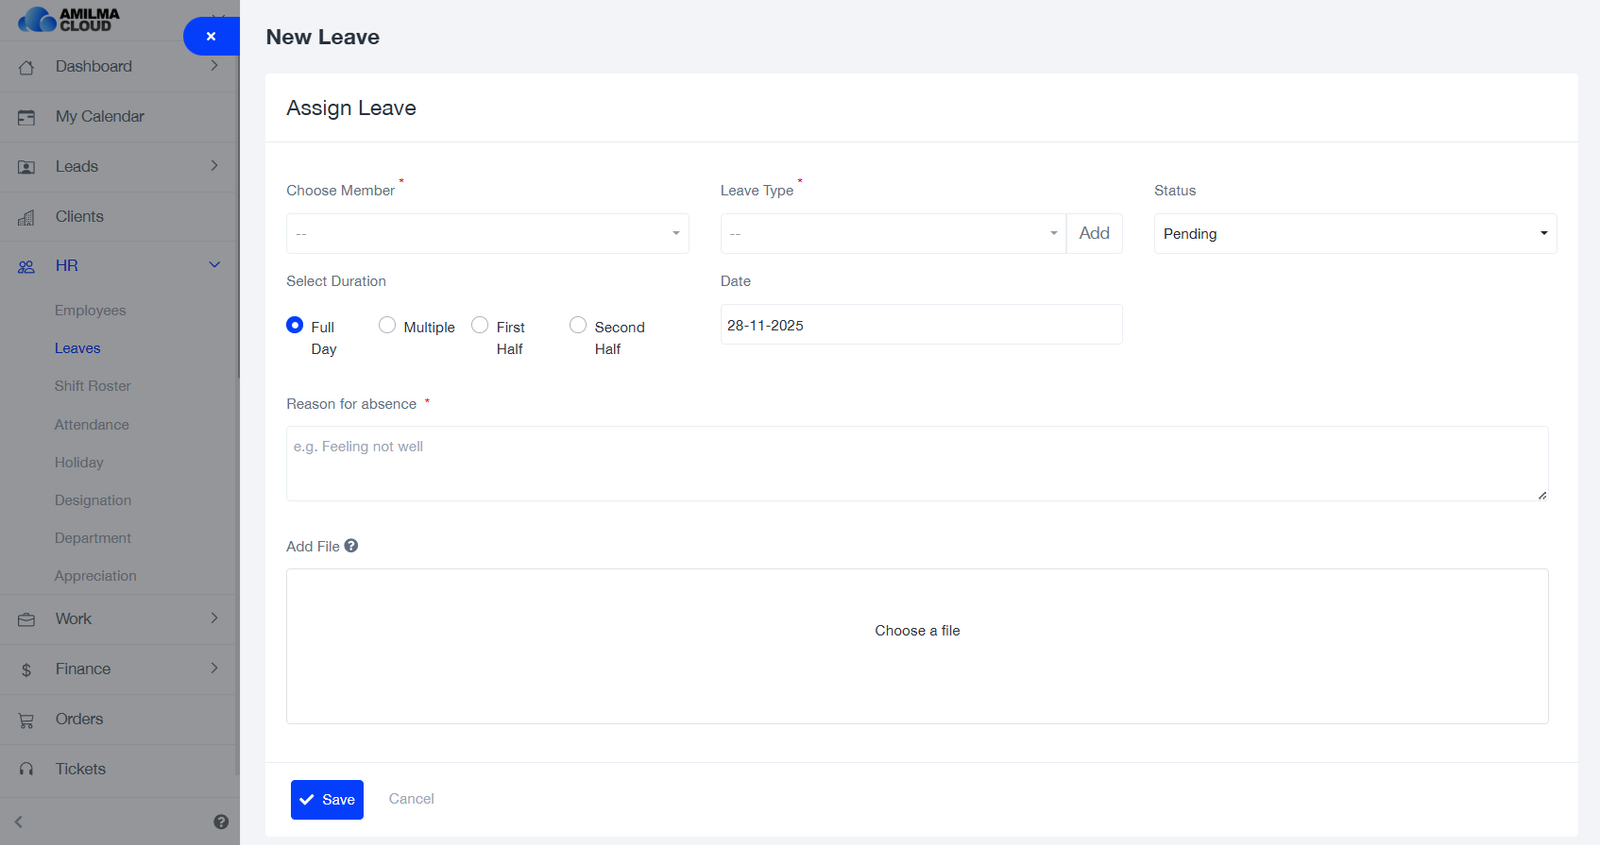Click the Add File help tooltip icon

pyautogui.click(x=351, y=546)
